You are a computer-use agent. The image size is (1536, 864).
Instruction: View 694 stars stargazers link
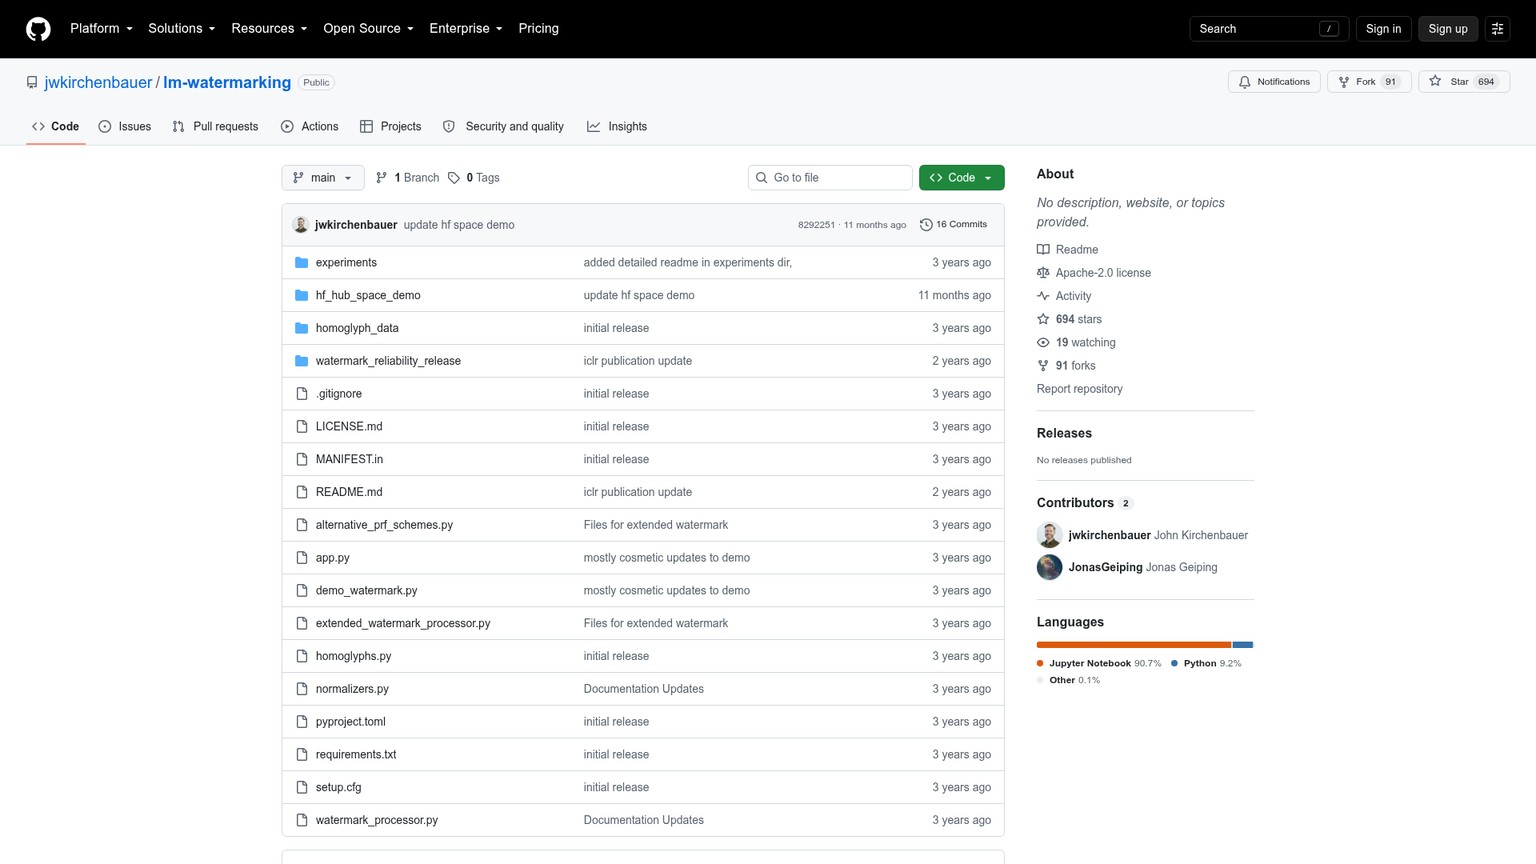(x=1069, y=319)
